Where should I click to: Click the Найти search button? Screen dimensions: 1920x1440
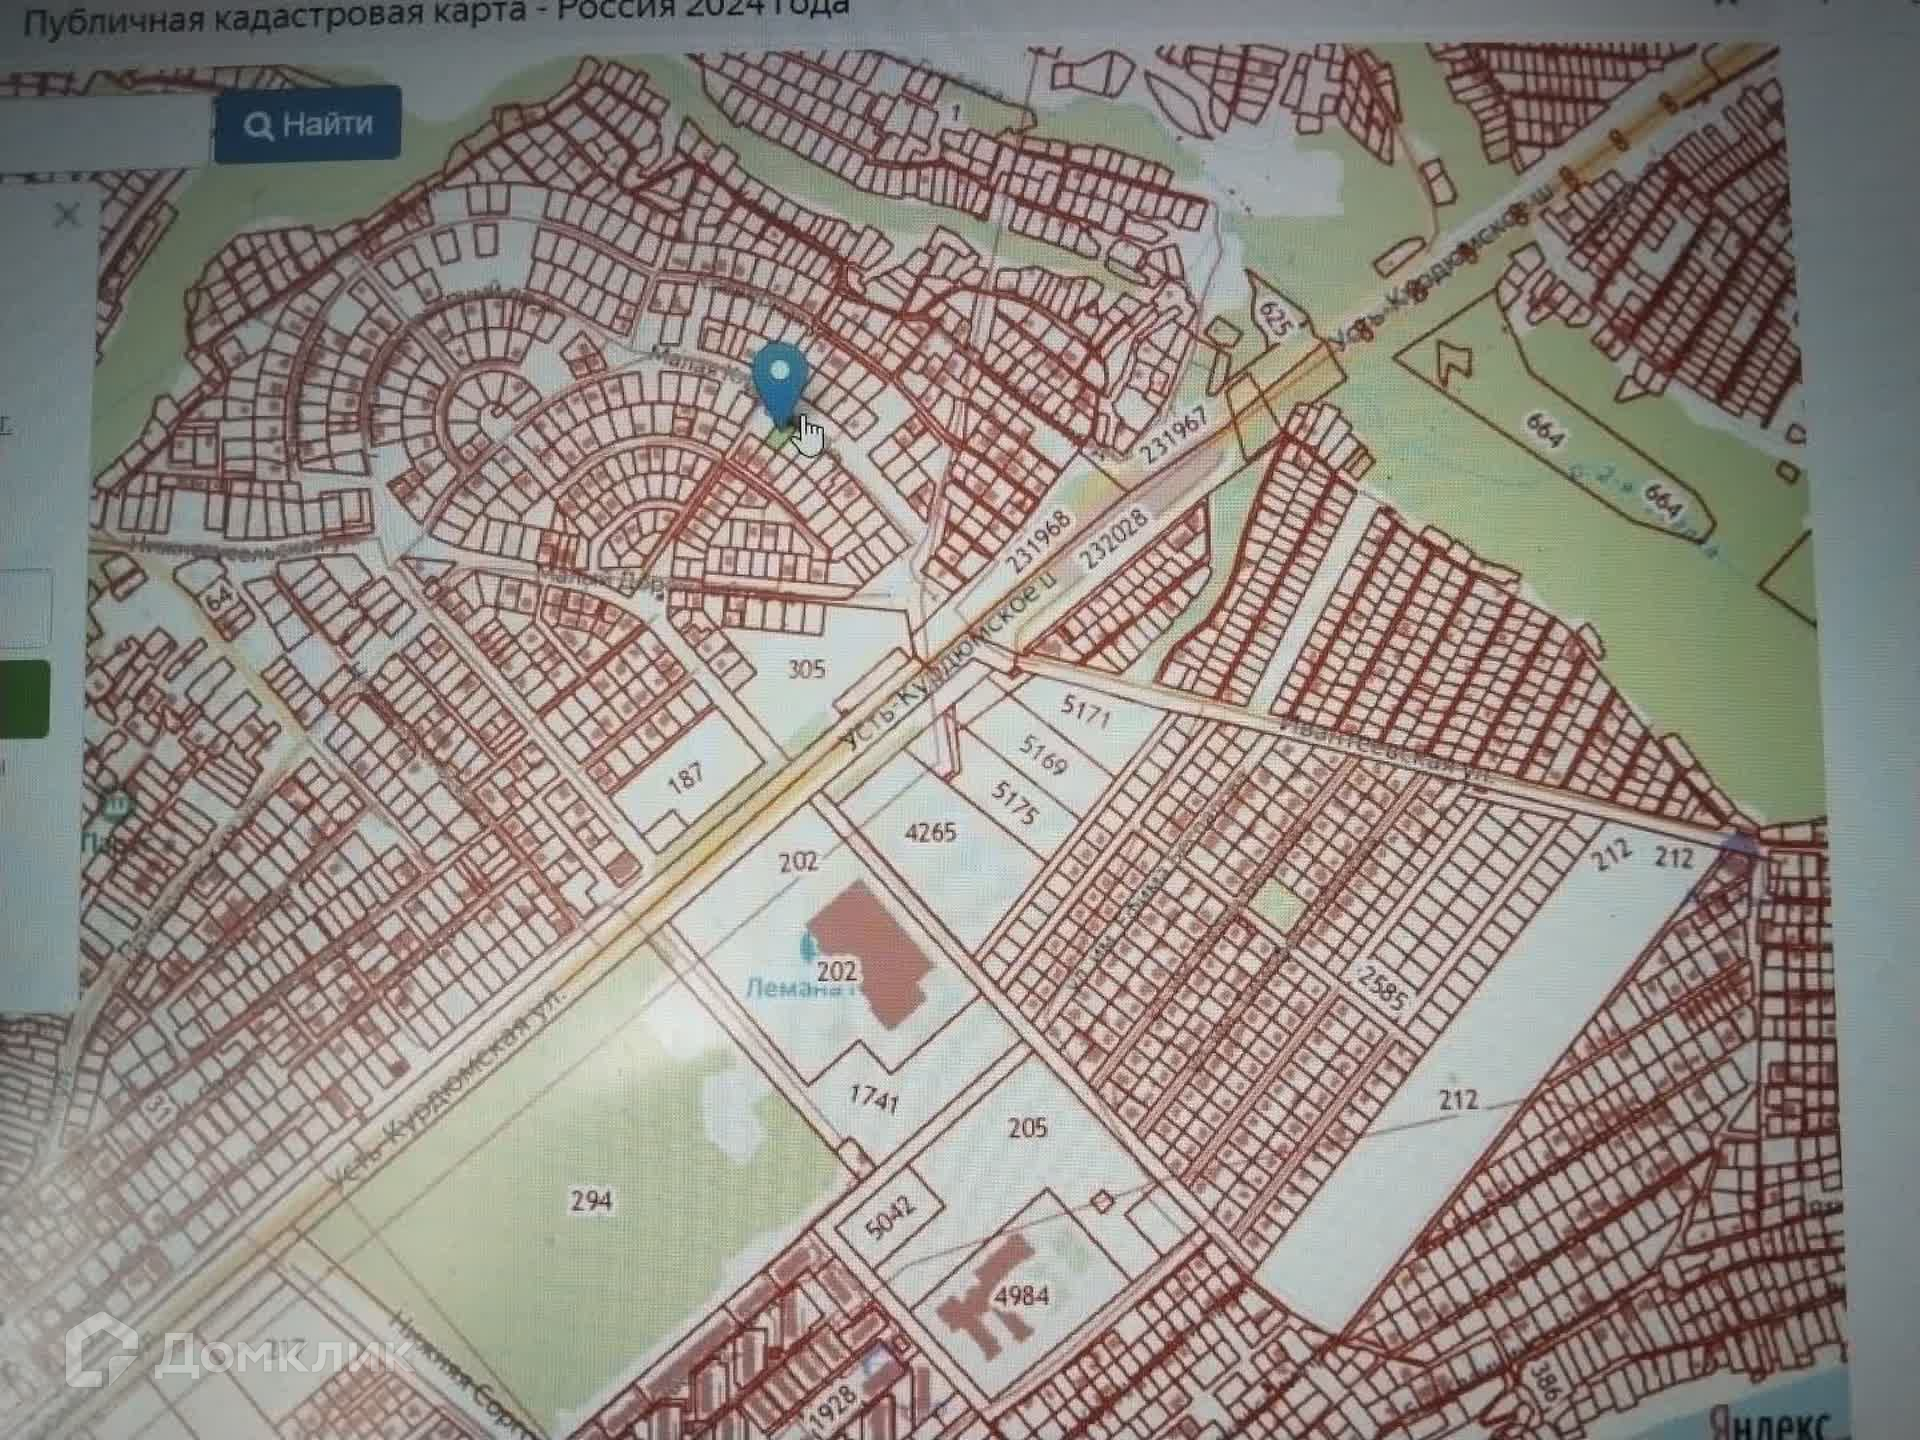click(308, 125)
